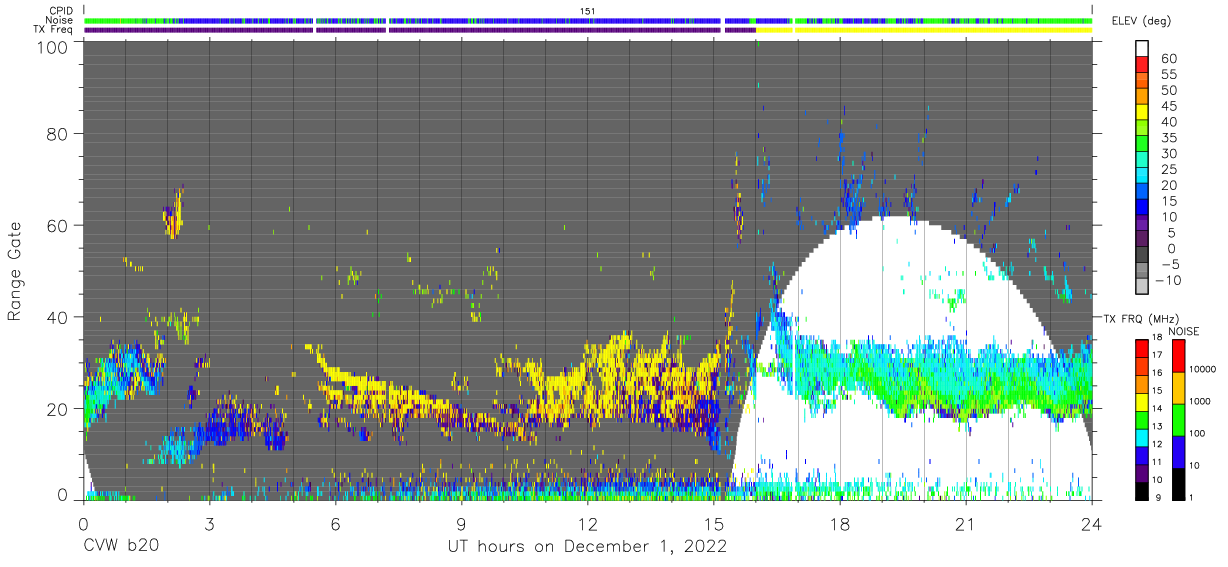Click the CPID label at top left
The image size is (1228, 567).
click(x=60, y=10)
